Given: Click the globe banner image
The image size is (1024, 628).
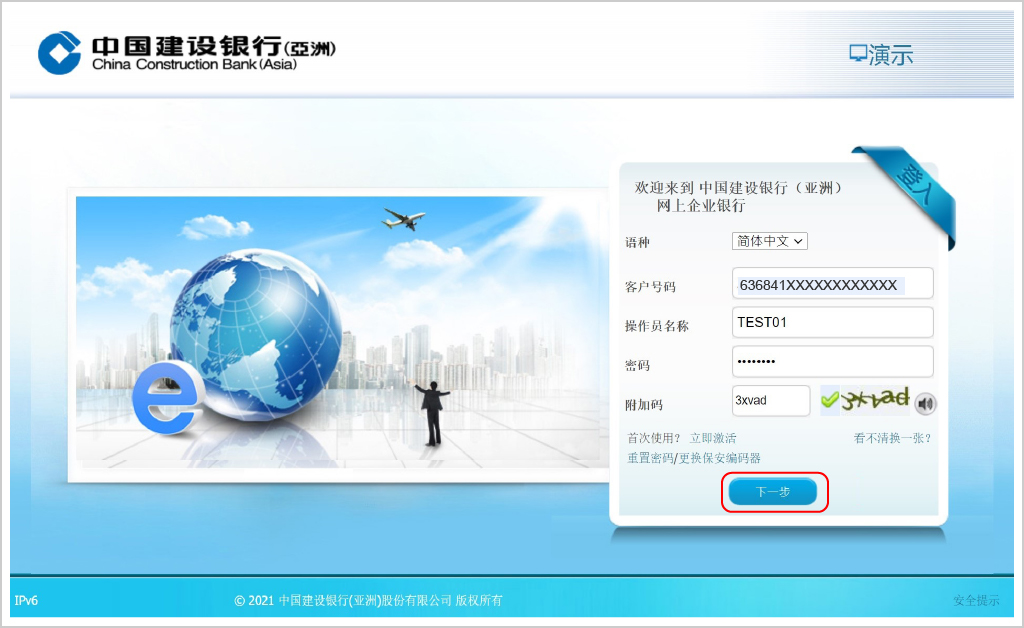Looking at the screenshot, I should click(x=338, y=332).
